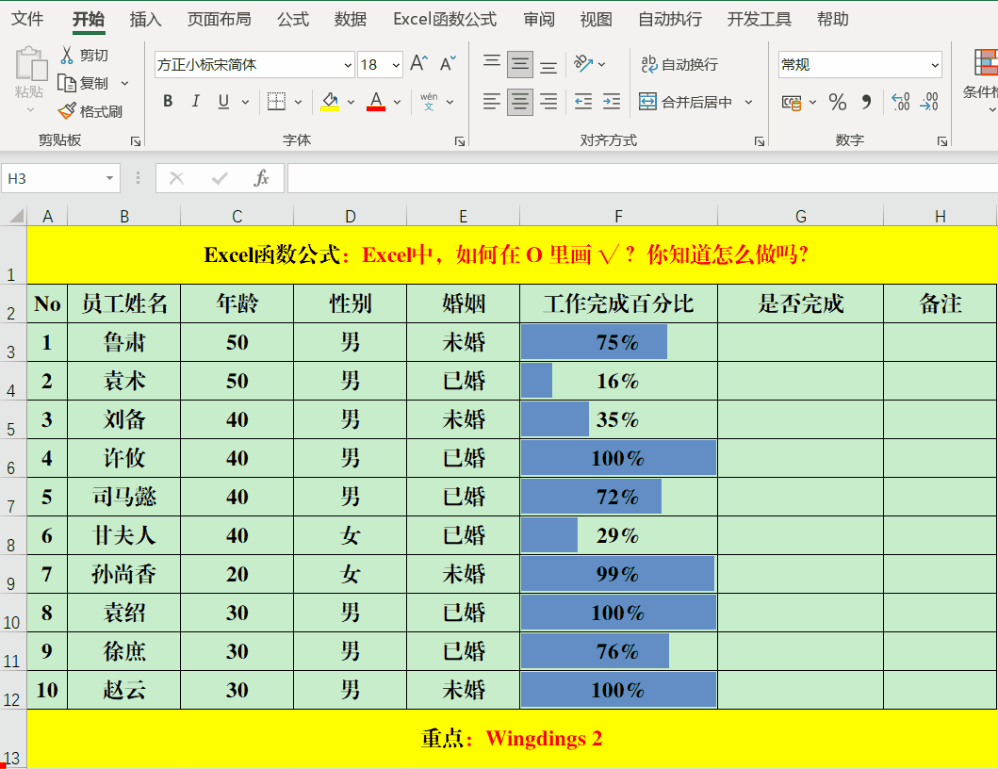Apply comma style number format
This screenshot has height=769, width=998.
pyautogui.click(x=866, y=102)
